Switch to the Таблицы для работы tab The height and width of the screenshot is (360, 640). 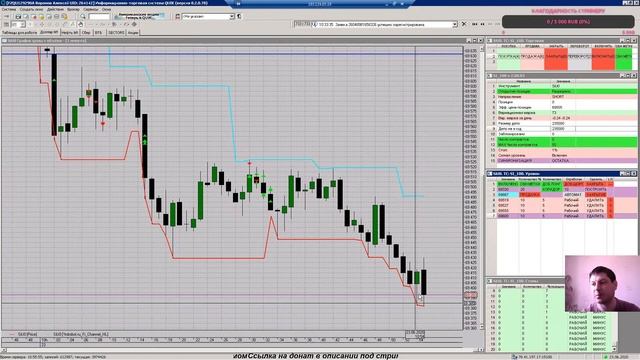click(19, 32)
